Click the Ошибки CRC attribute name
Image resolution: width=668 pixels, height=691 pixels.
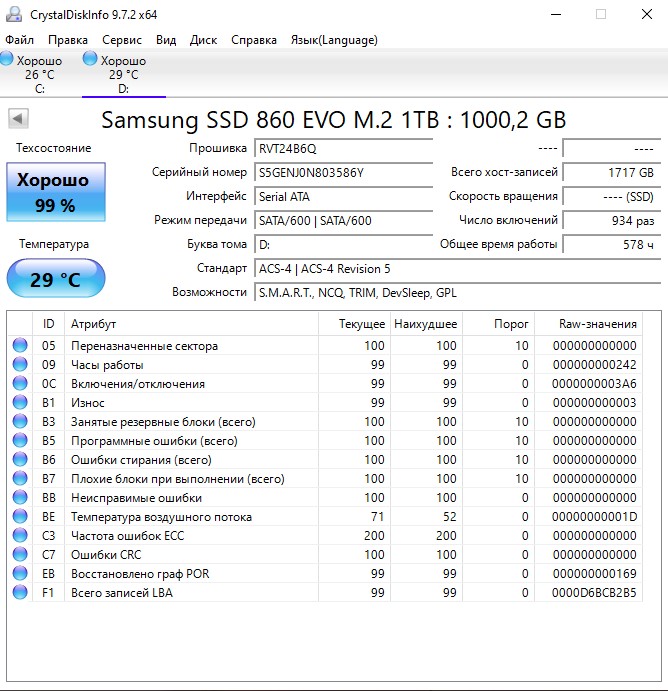click(x=106, y=554)
